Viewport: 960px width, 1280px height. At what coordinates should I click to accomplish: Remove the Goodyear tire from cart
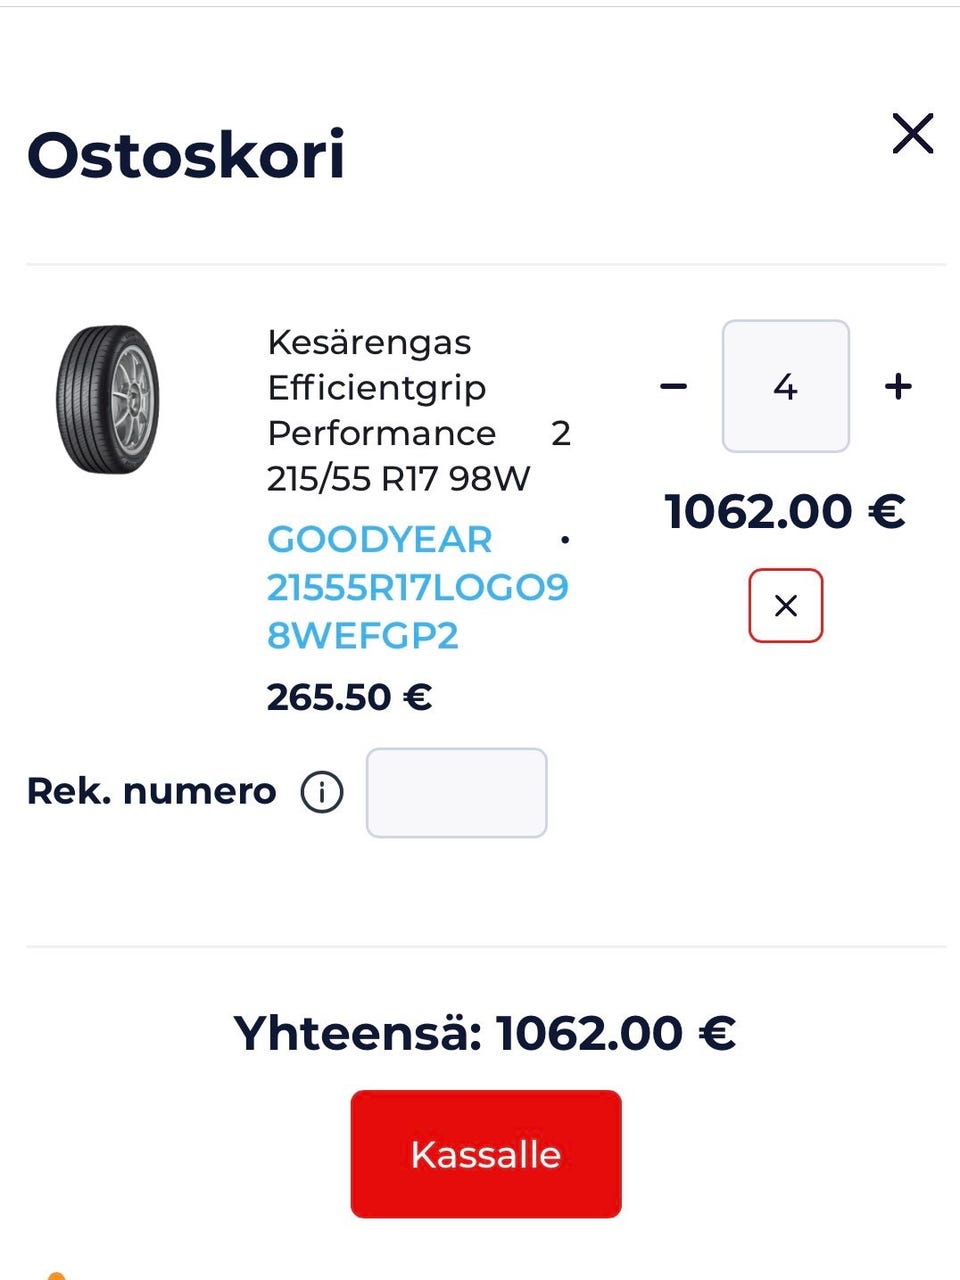coord(785,605)
